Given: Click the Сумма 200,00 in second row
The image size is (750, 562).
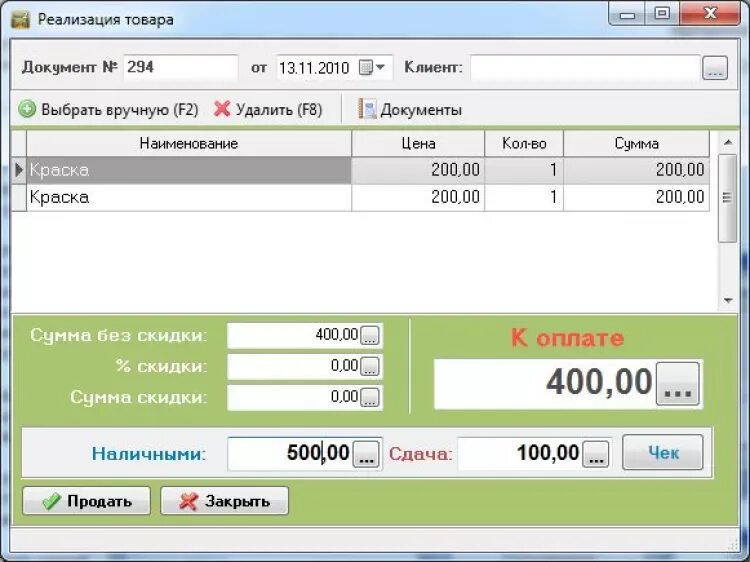Looking at the screenshot, I should (x=637, y=198).
